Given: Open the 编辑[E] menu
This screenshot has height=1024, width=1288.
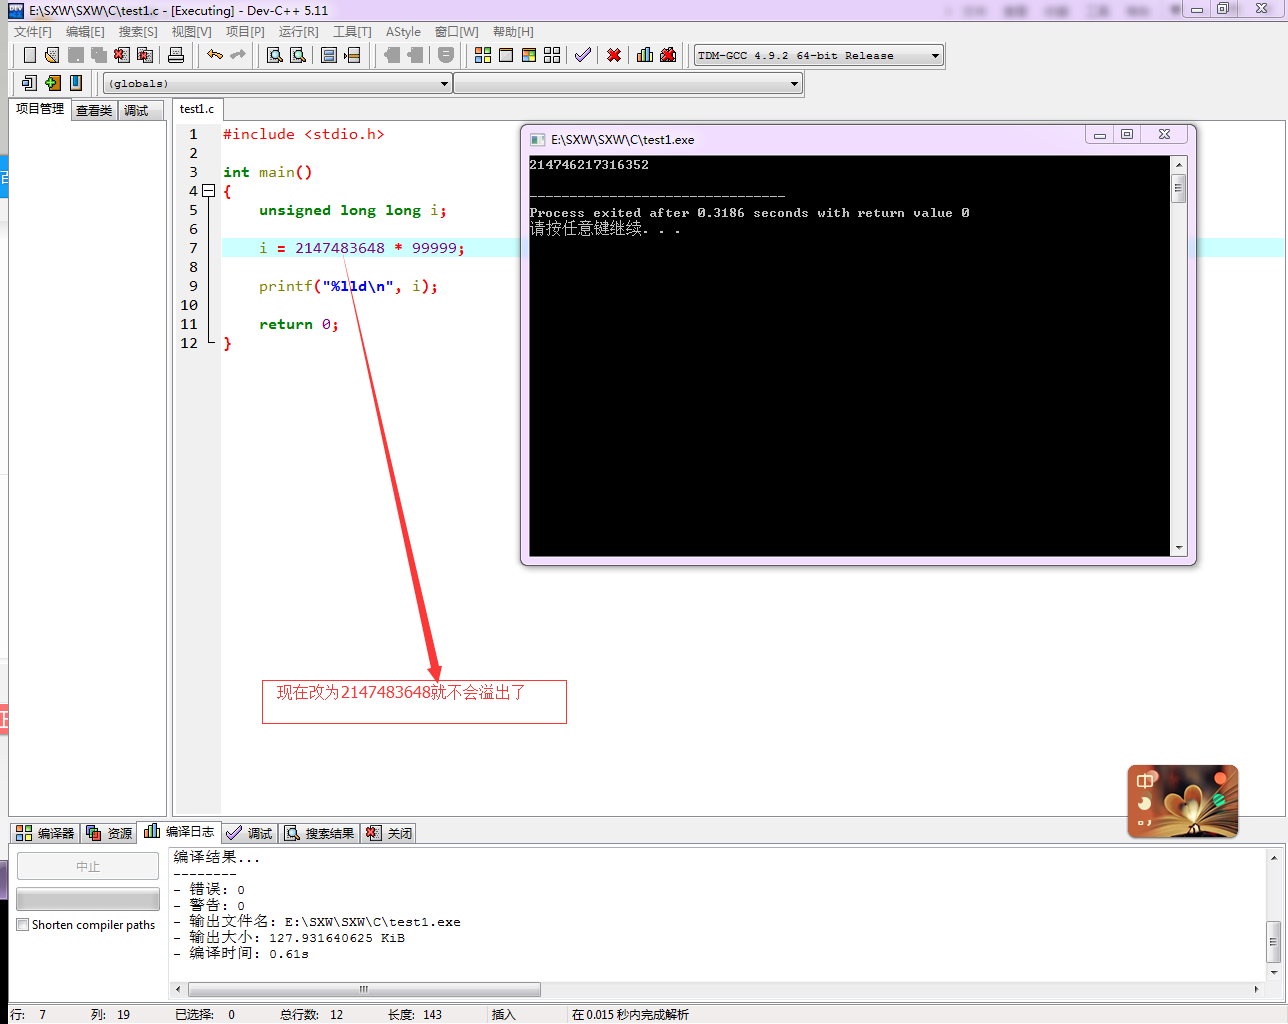Looking at the screenshot, I should [85, 32].
